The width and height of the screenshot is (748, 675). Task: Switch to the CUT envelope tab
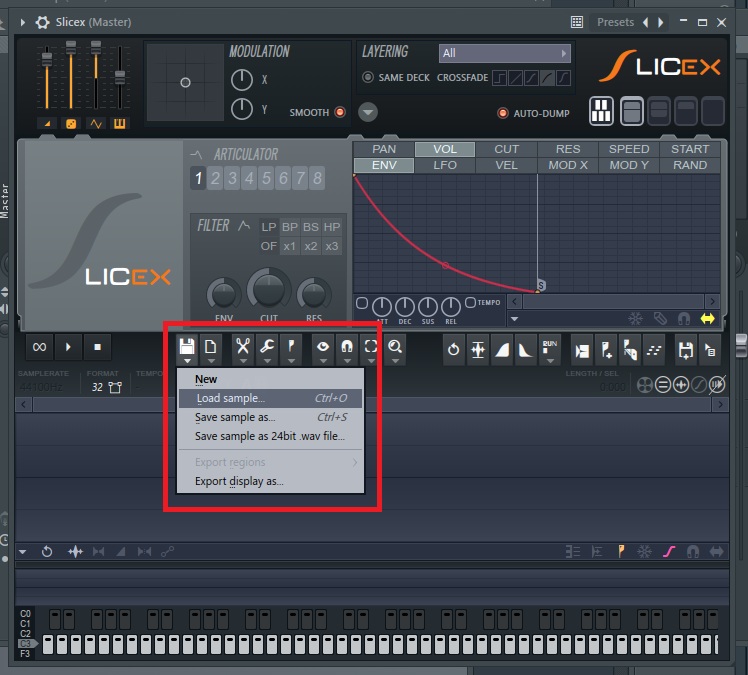click(506, 149)
